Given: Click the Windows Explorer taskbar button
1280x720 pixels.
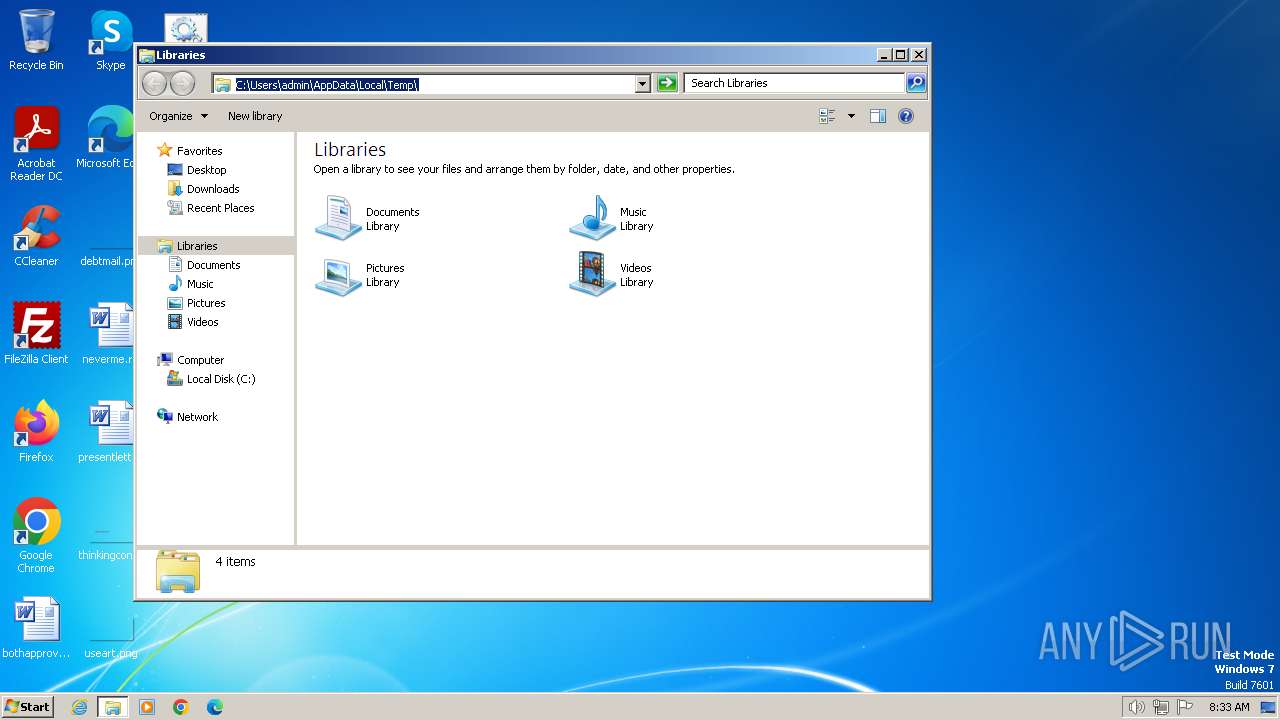Looking at the screenshot, I should (113, 707).
